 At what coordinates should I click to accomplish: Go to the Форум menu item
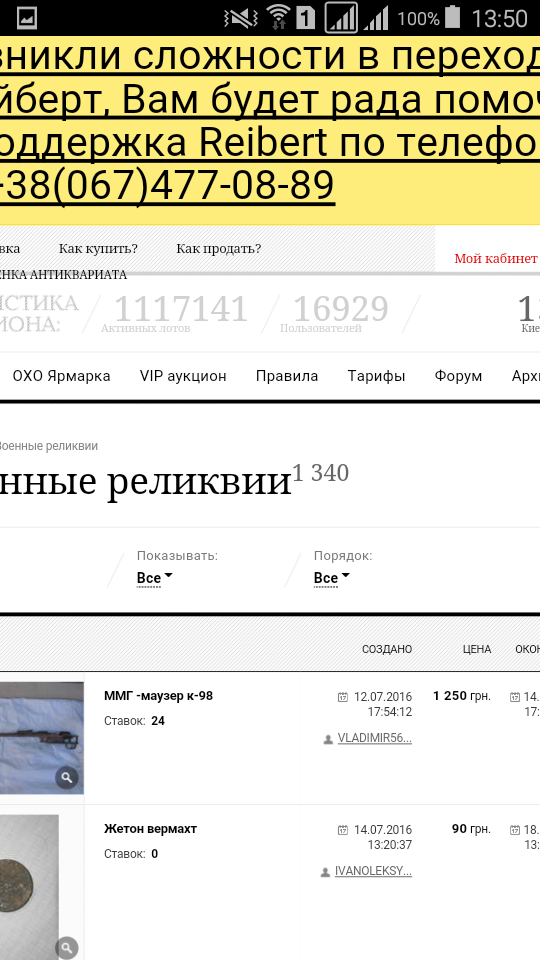459,376
